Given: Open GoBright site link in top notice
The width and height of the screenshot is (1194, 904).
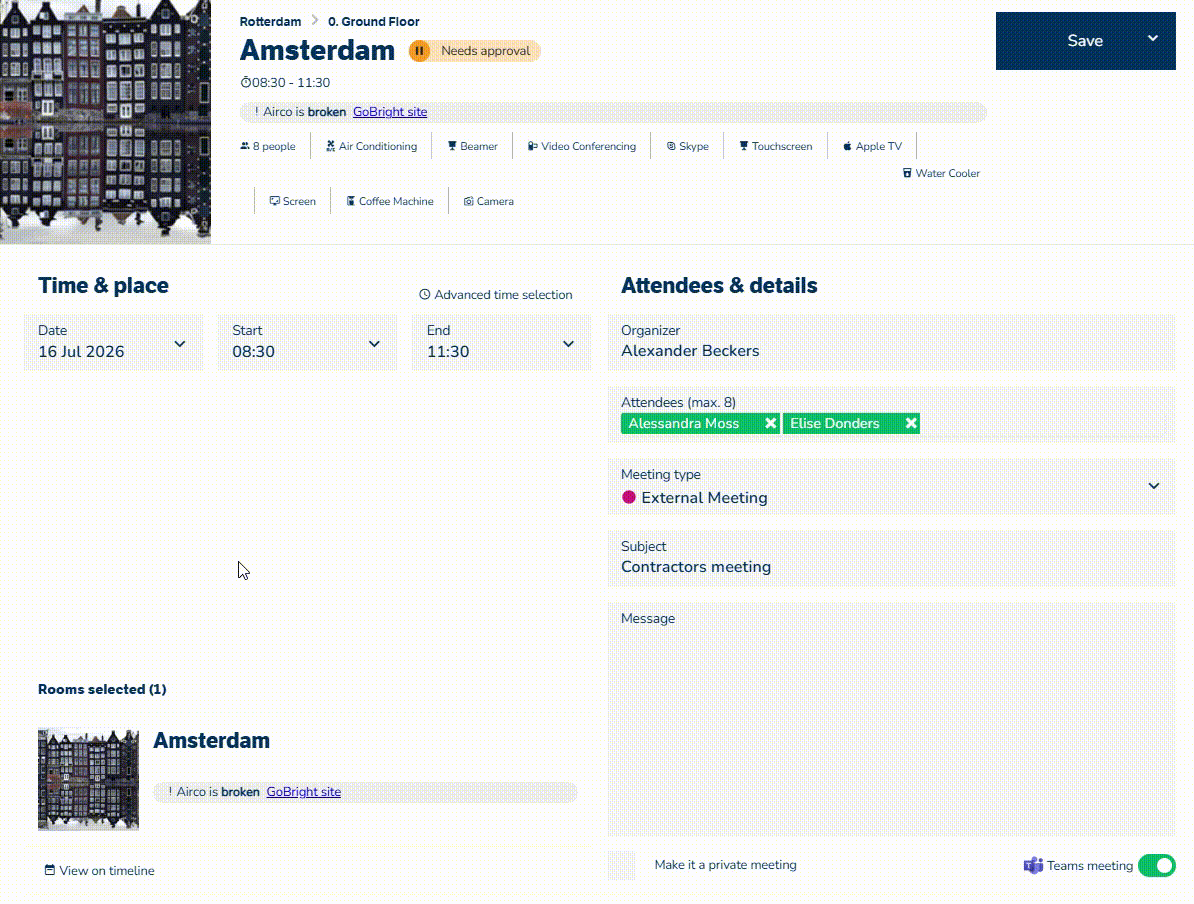Looking at the screenshot, I should pos(390,111).
